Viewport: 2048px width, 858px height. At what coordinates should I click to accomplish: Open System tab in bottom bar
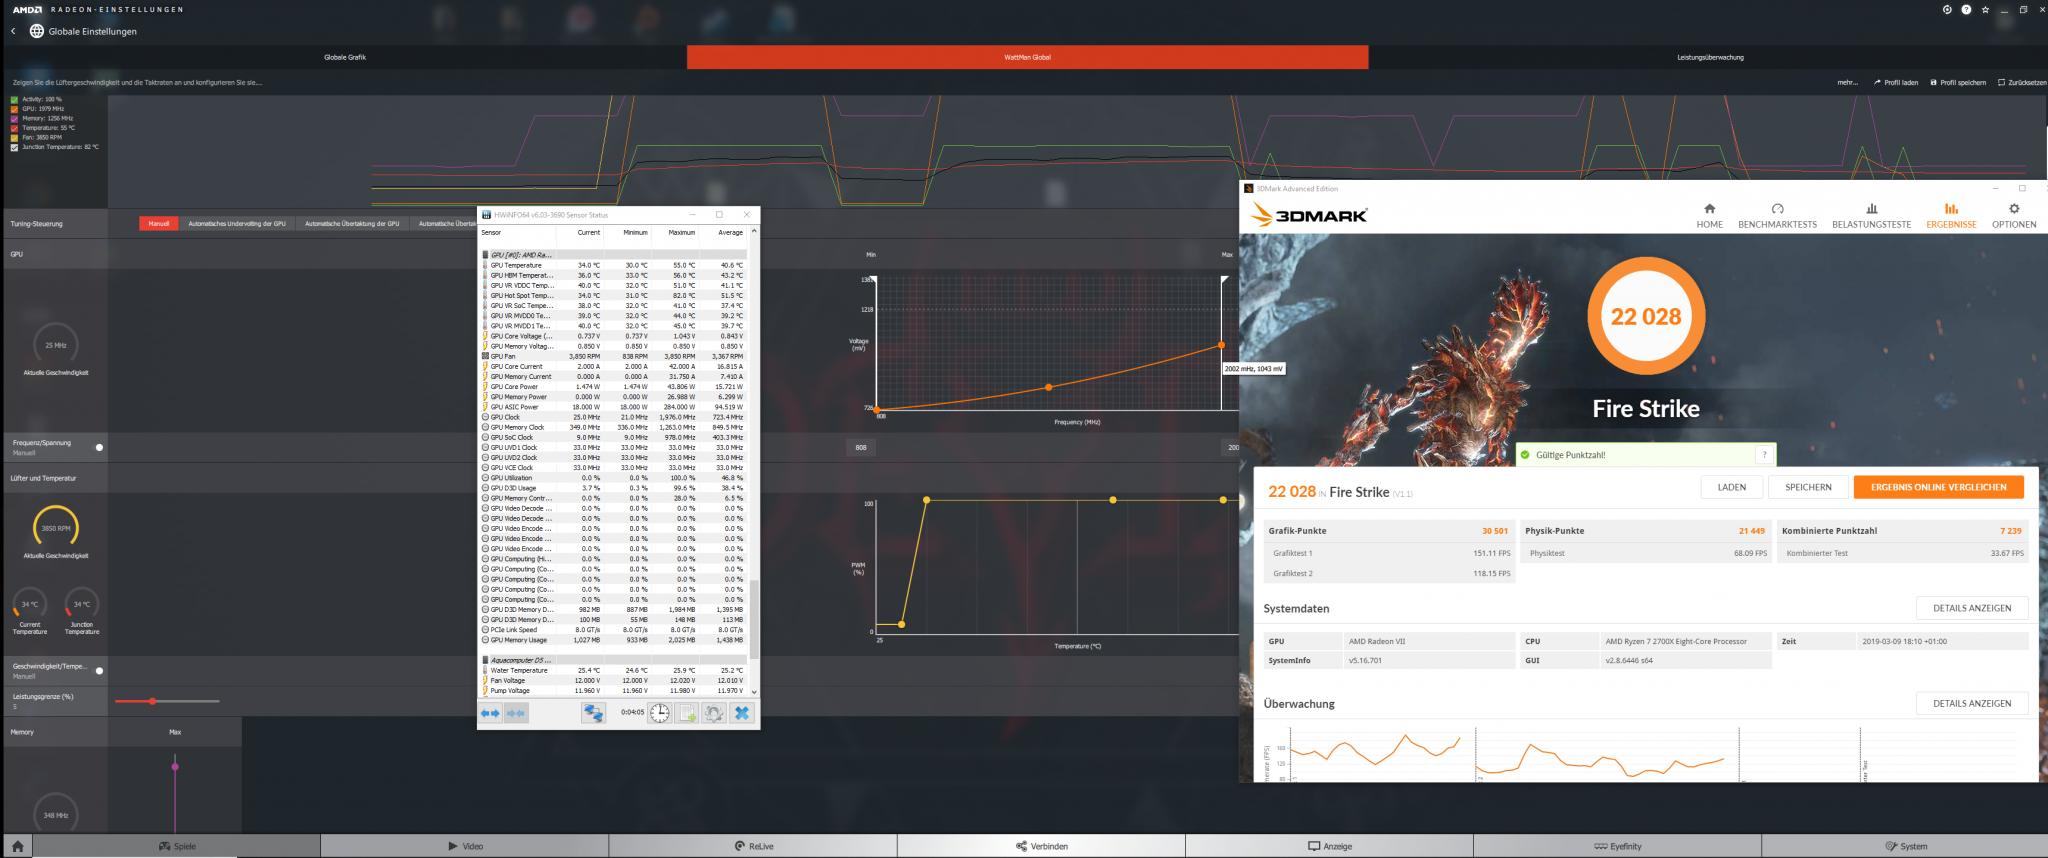[x=1905, y=846]
